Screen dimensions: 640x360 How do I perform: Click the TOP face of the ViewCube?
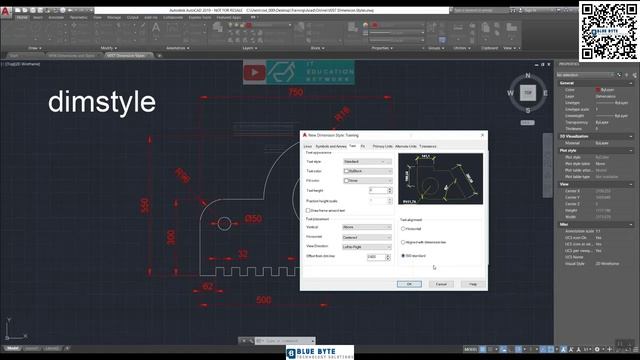click(x=528, y=93)
